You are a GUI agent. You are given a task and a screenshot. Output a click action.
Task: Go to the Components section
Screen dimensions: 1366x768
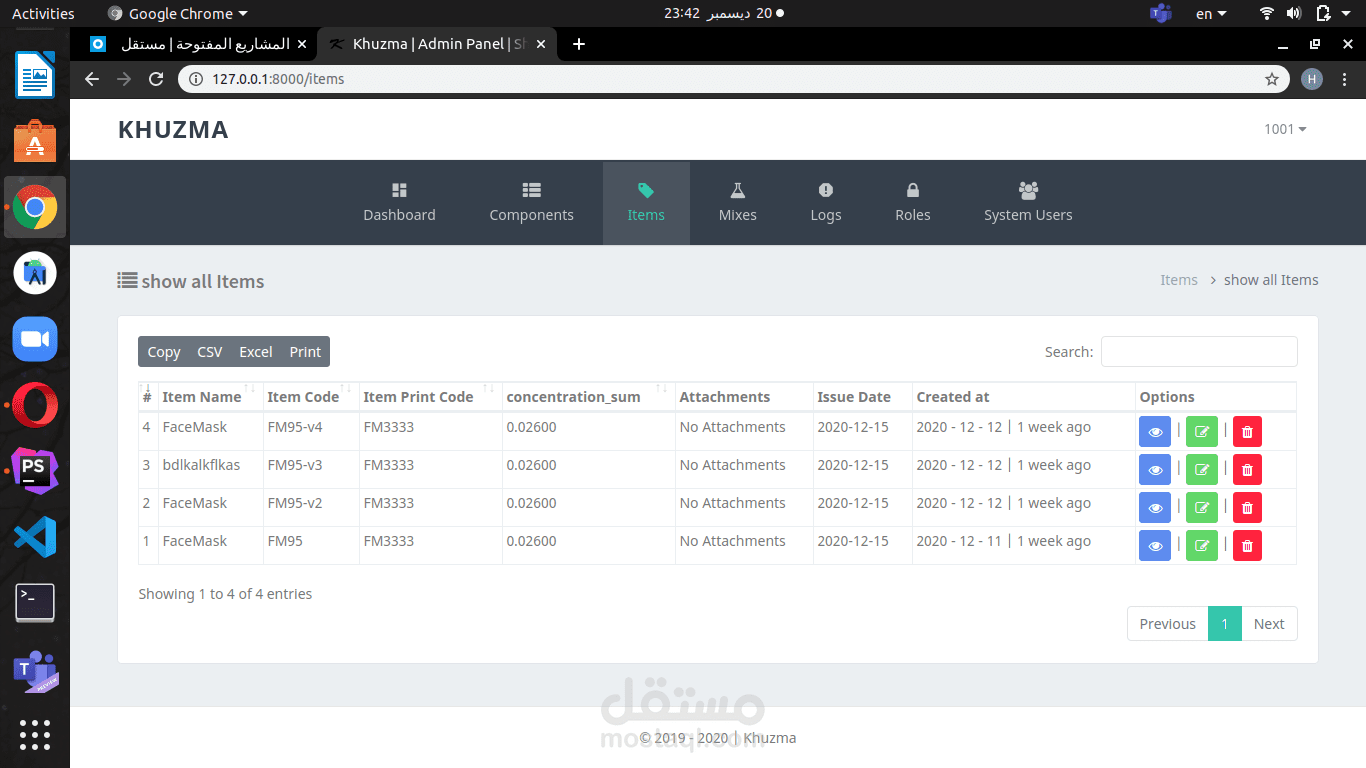[x=531, y=203]
